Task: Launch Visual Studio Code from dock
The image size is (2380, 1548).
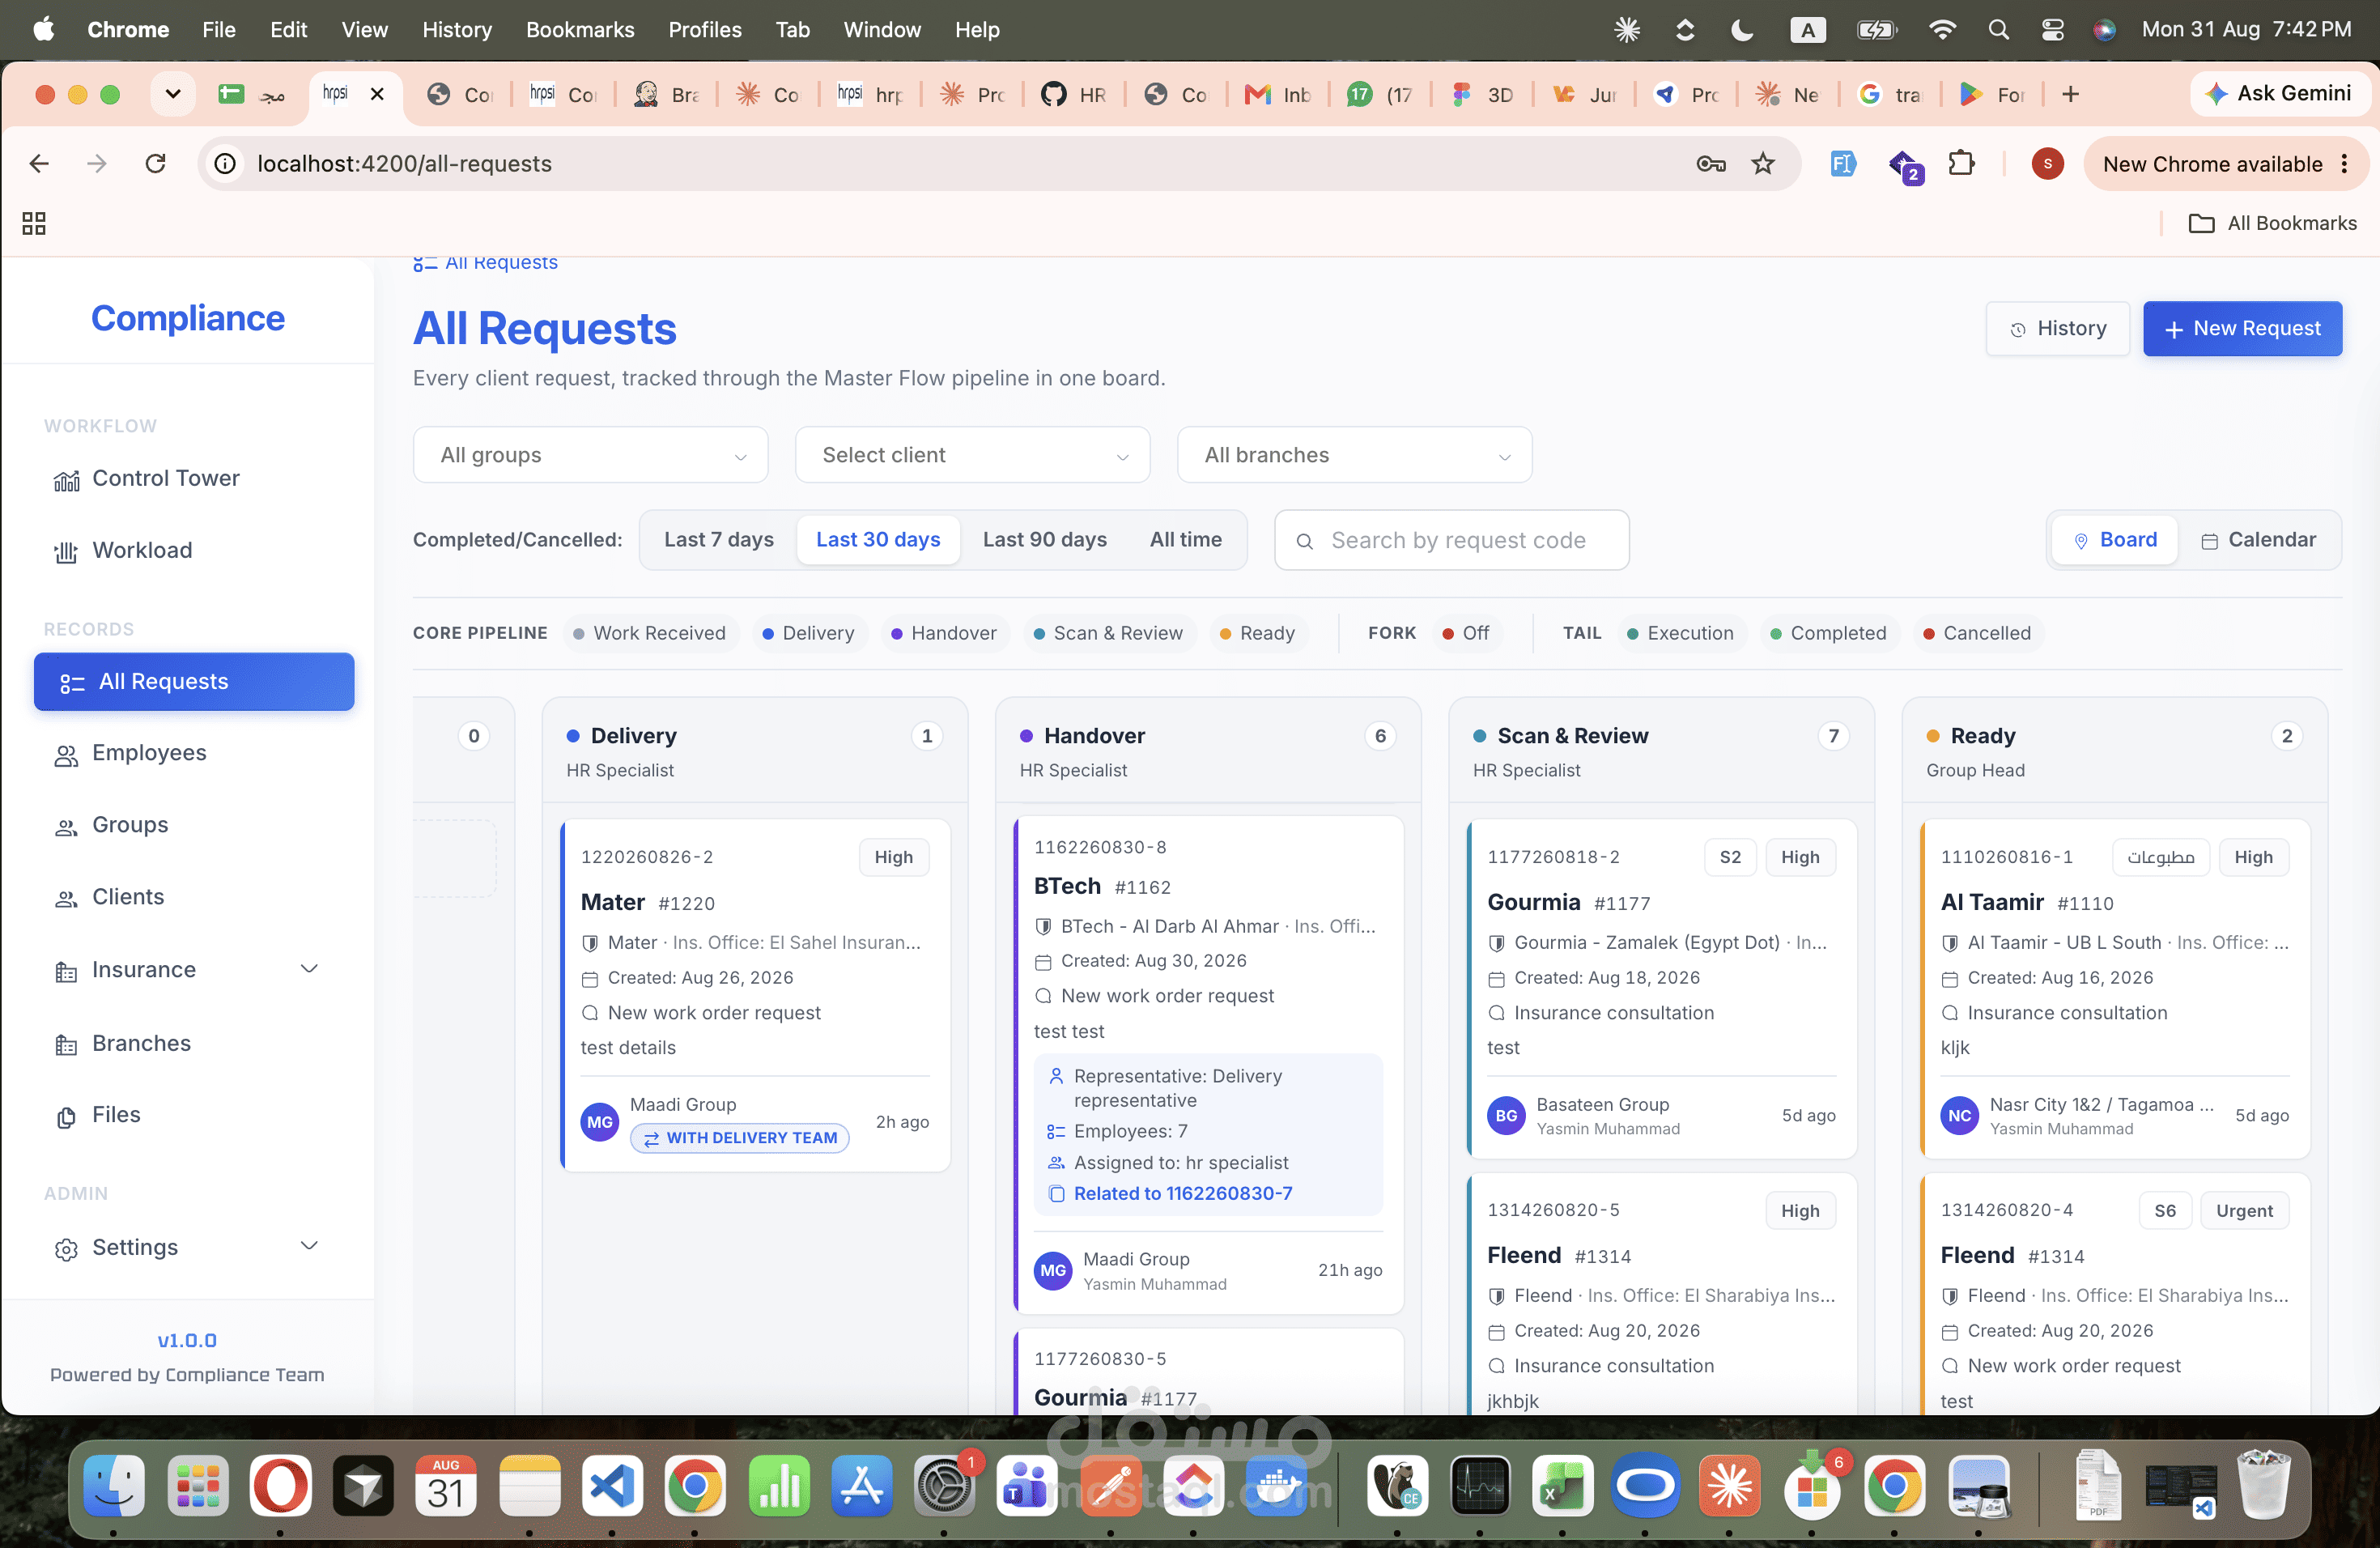Action: click(x=612, y=1485)
